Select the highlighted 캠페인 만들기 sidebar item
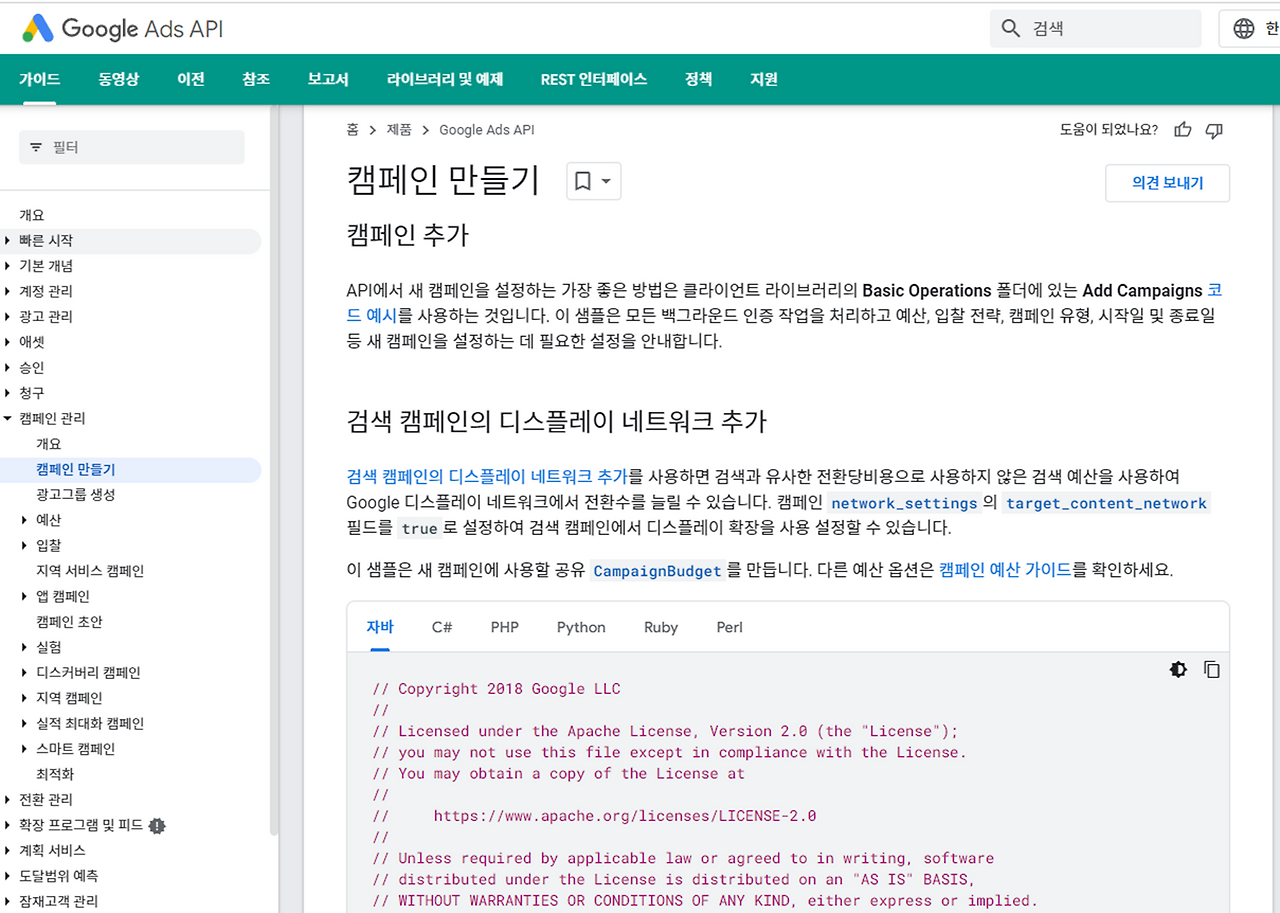Image resolution: width=1280 pixels, height=913 pixels. [76, 469]
